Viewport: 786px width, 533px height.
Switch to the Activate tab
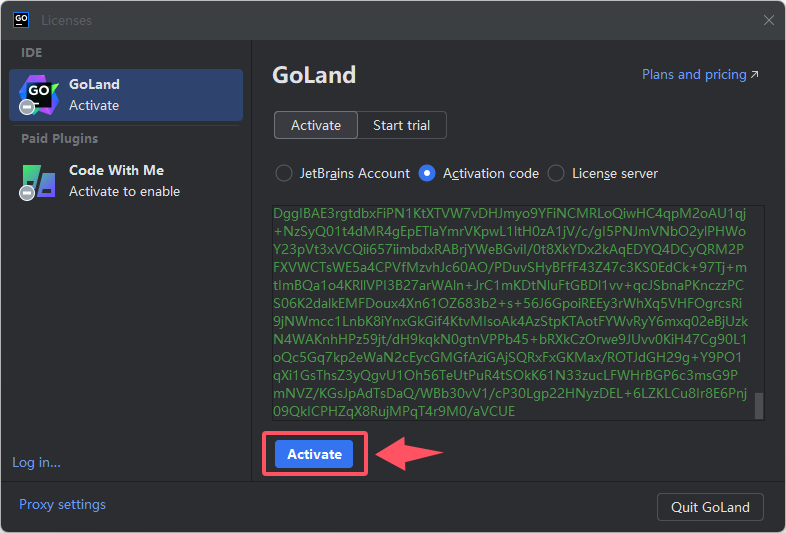pyautogui.click(x=316, y=125)
